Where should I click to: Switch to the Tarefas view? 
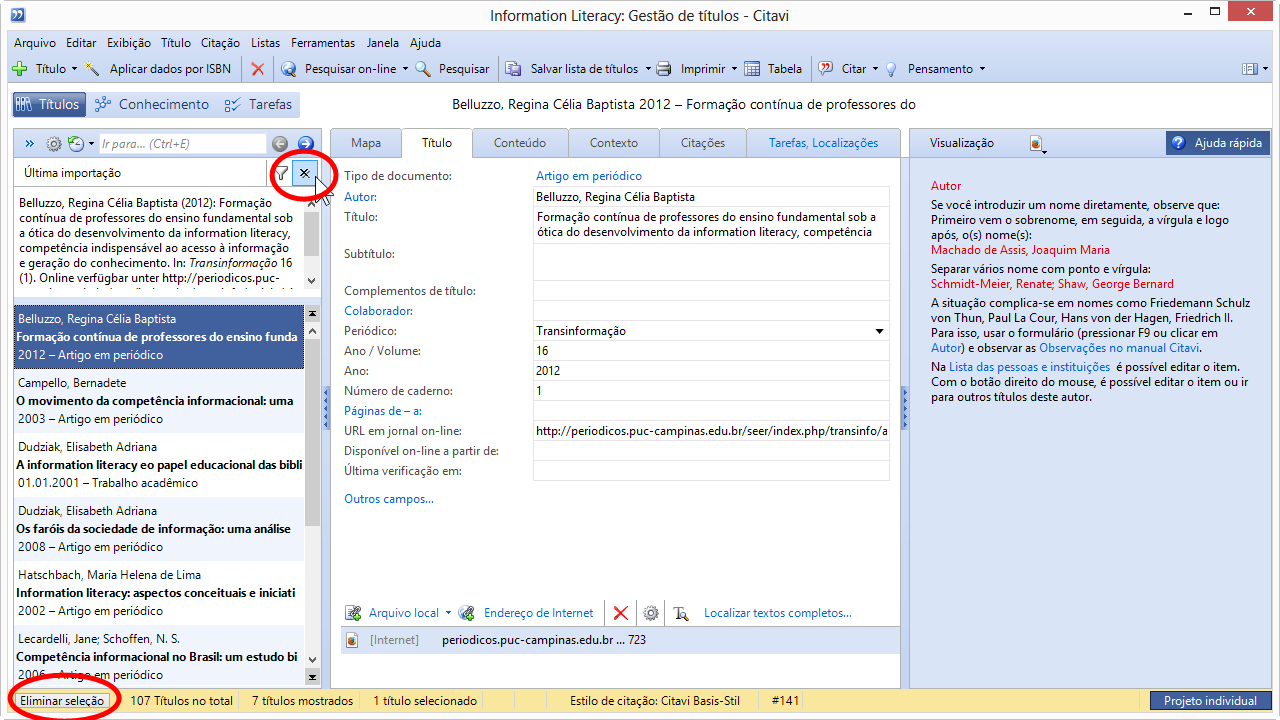pyautogui.click(x=259, y=105)
